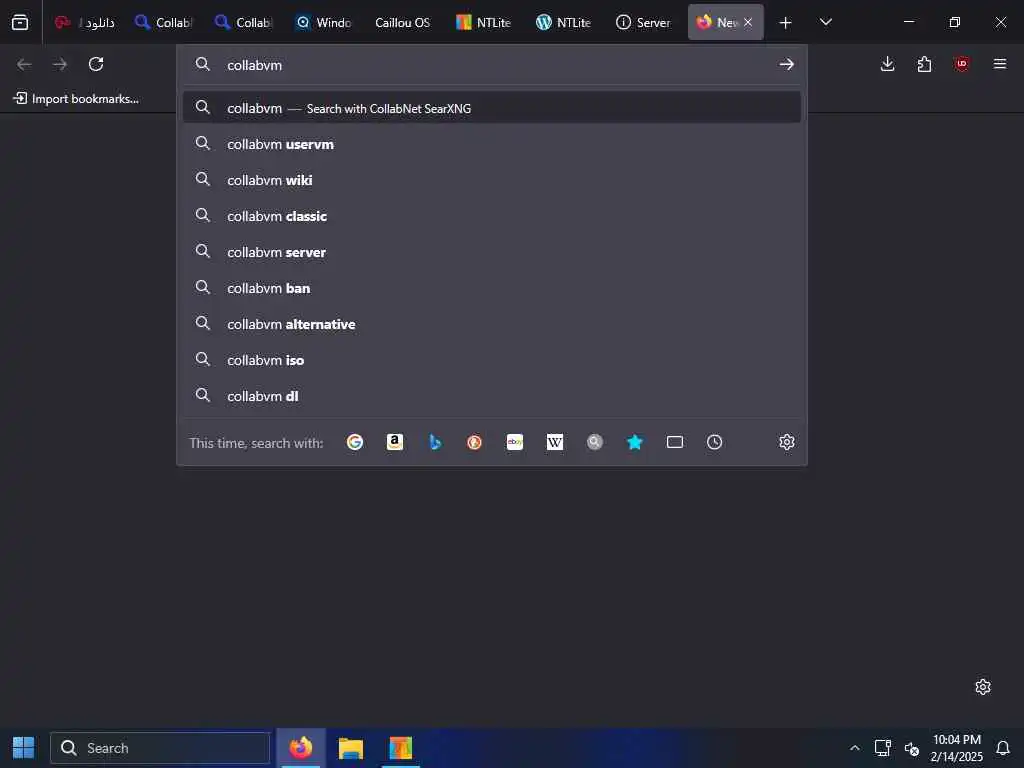Open the notification bell in taskbar
The image size is (1024, 768).
click(1002, 748)
